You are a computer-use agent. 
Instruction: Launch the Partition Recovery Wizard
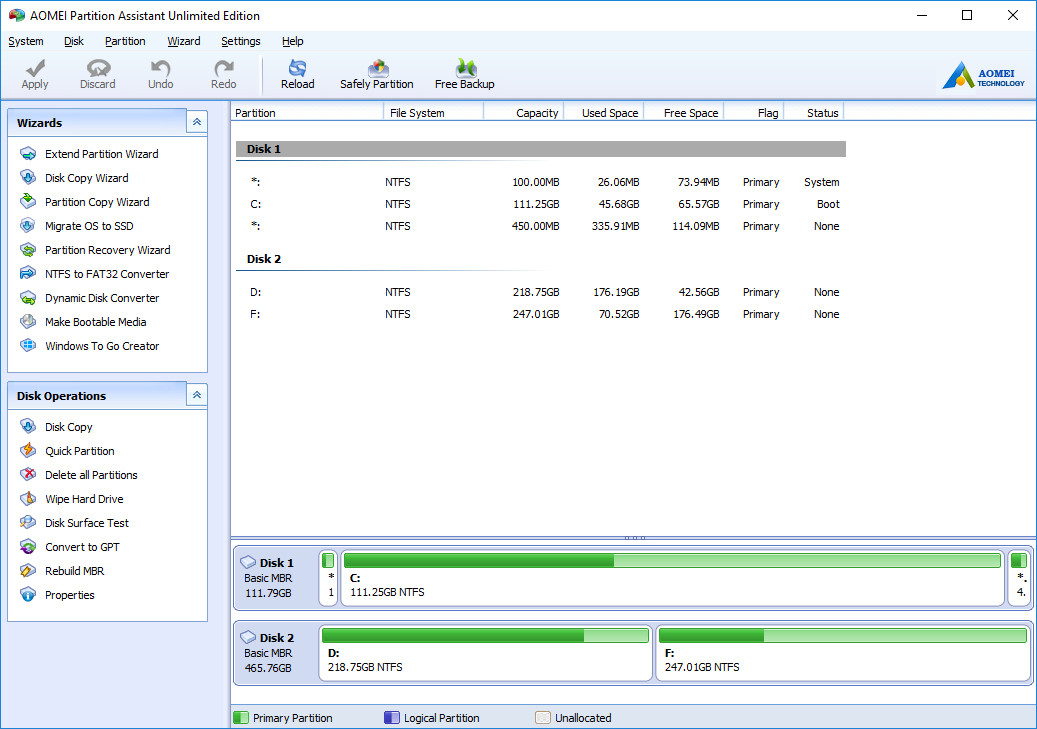(108, 250)
